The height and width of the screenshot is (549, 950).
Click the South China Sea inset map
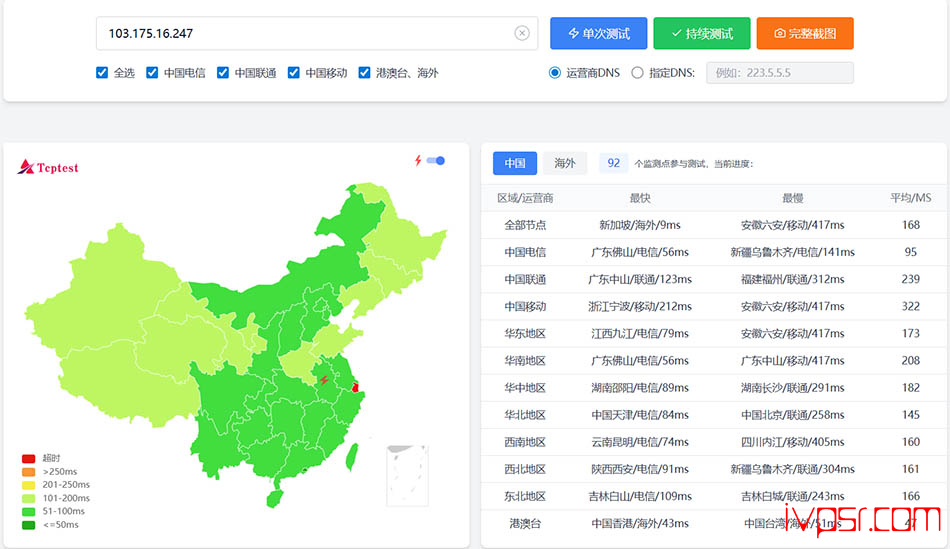point(407,476)
